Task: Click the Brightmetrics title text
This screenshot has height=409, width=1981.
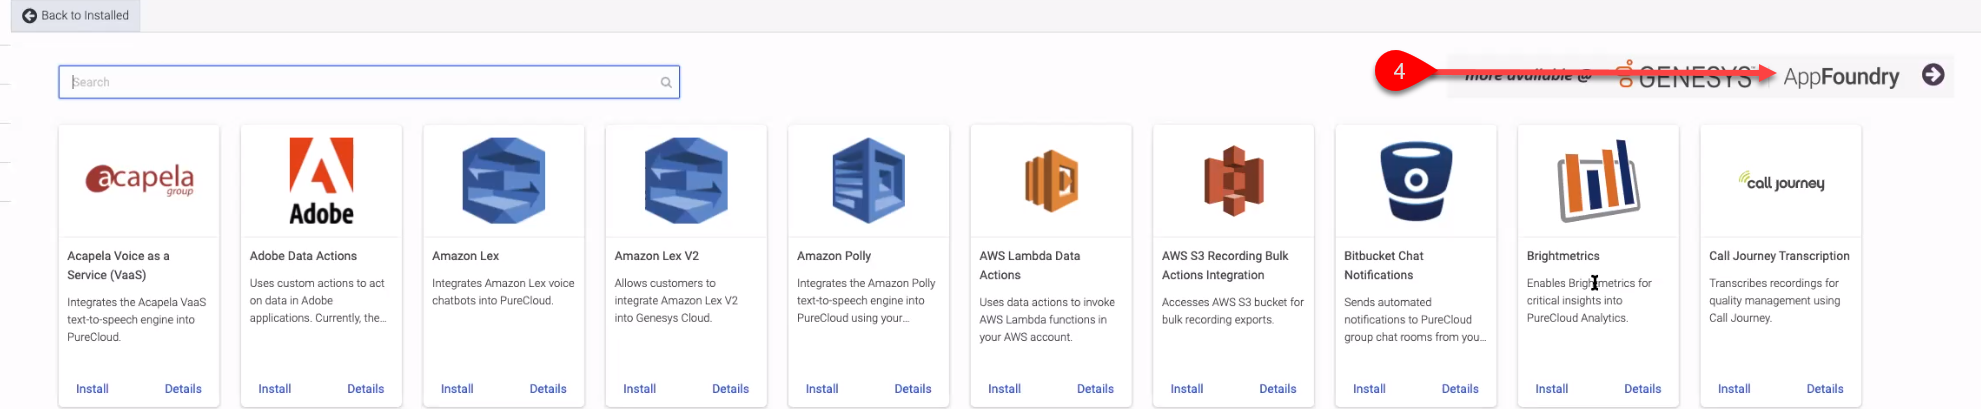Action: [x=1563, y=256]
